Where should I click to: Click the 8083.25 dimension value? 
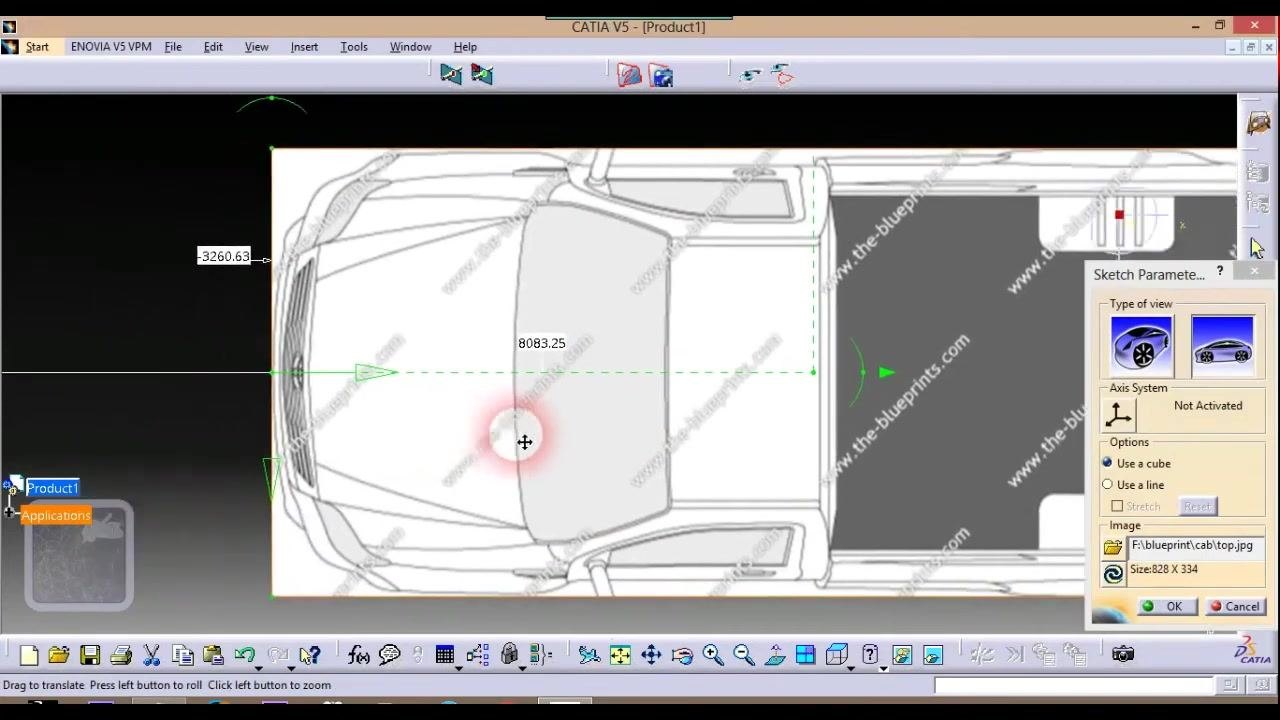click(x=541, y=343)
